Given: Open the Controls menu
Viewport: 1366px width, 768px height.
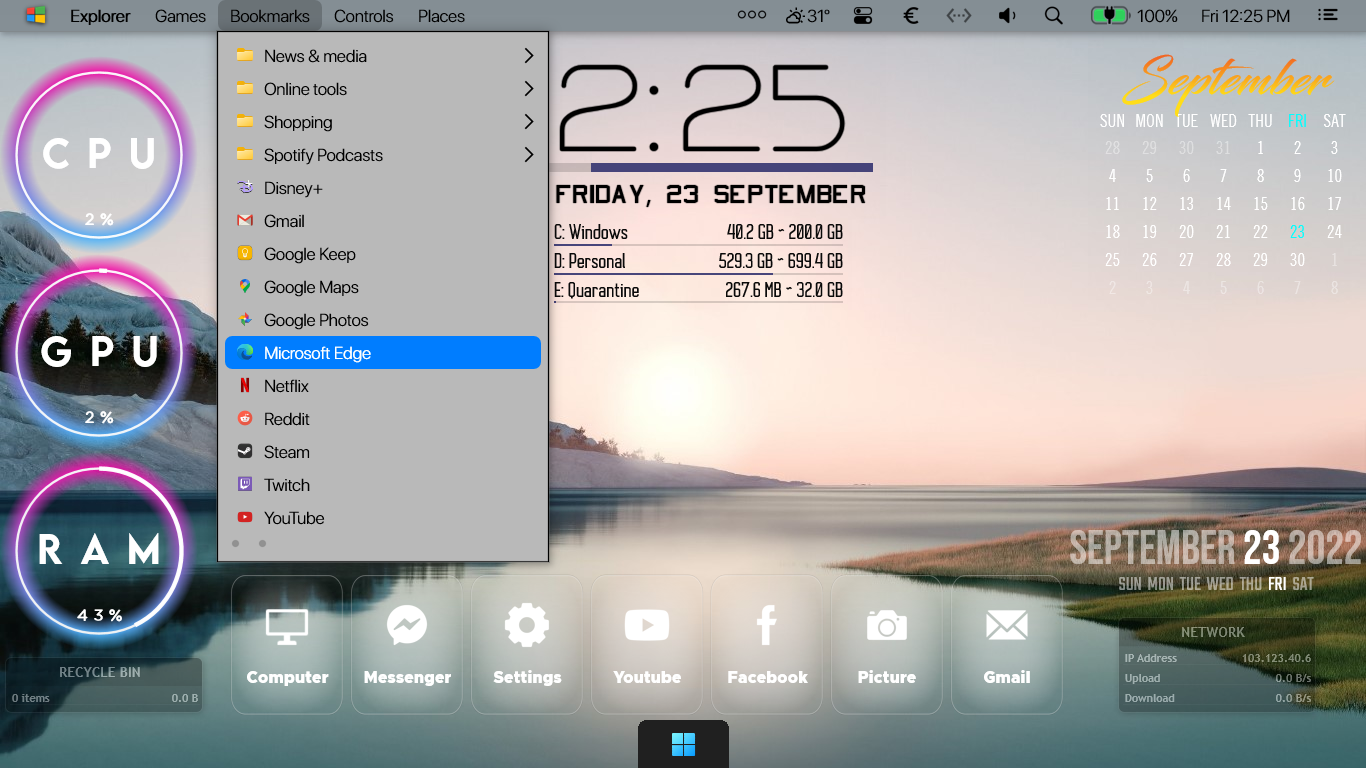Looking at the screenshot, I should (x=364, y=16).
